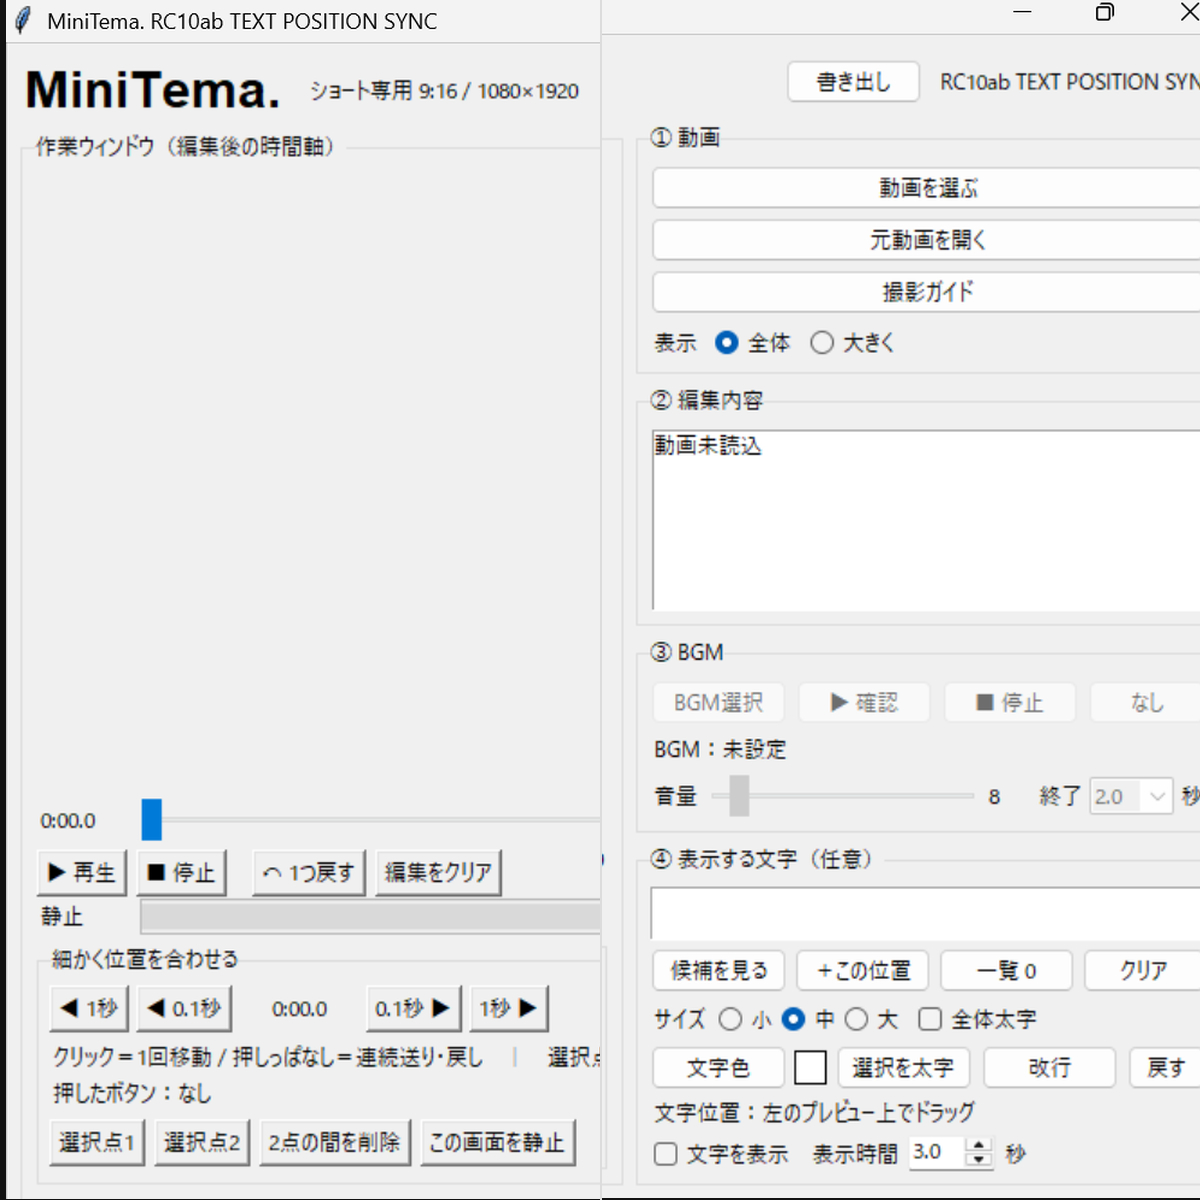Click the 選択を太字 button
The height and width of the screenshot is (1200, 1200).
(903, 1068)
